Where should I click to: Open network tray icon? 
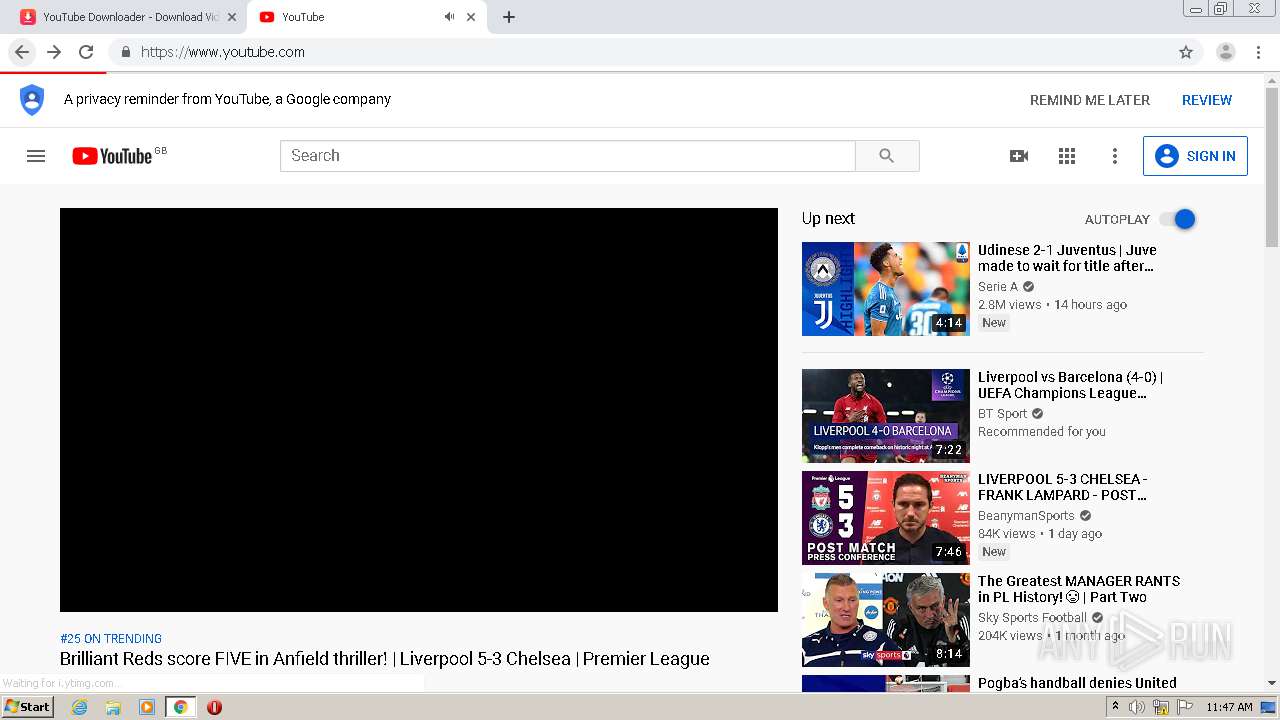click(1161, 707)
